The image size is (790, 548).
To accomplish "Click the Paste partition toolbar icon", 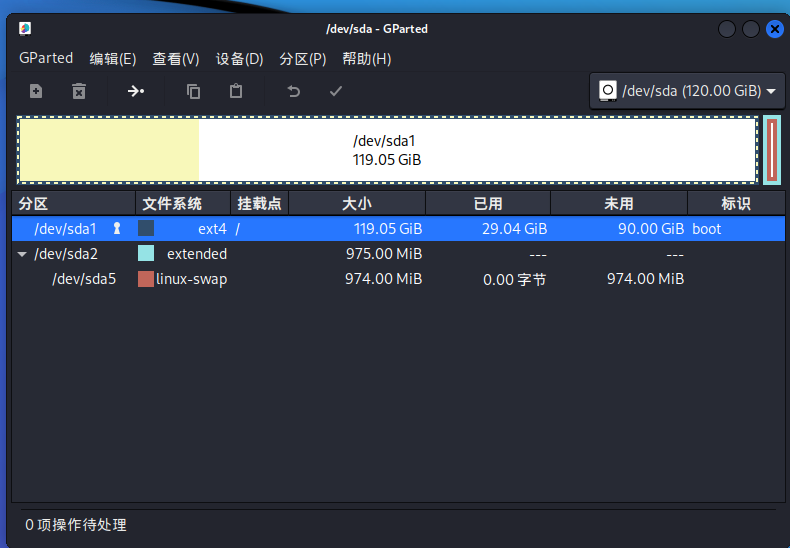I will (x=236, y=91).
